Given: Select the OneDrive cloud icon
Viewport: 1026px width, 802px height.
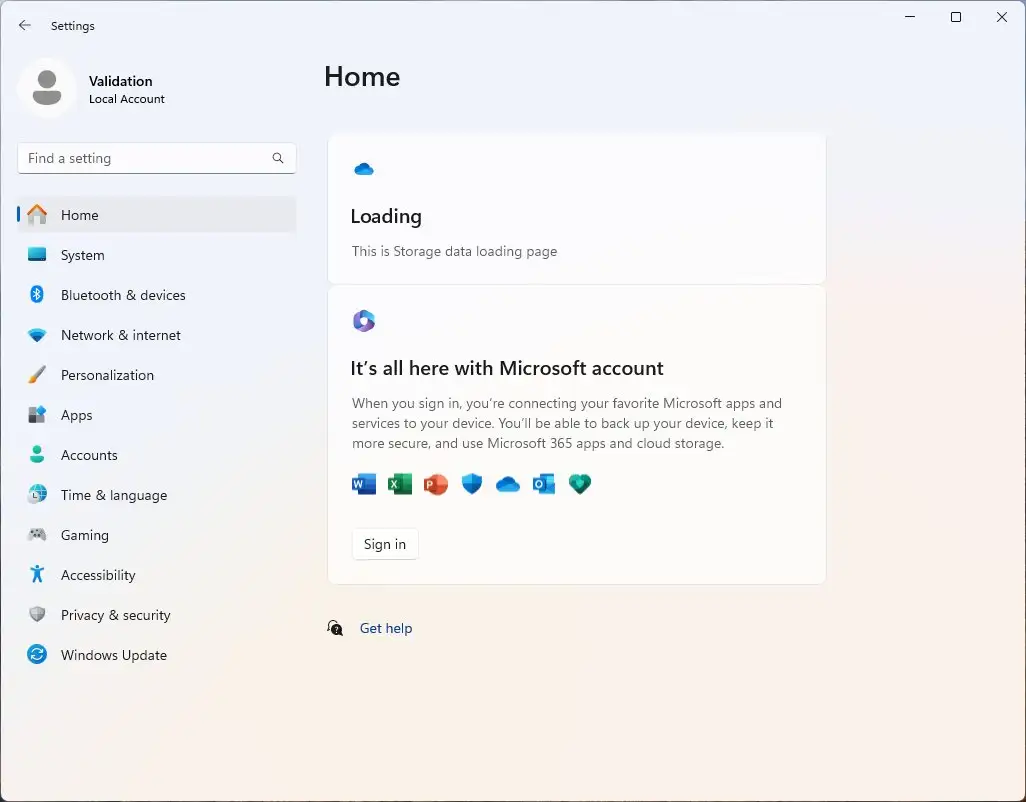Looking at the screenshot, I should coord(507,484).
